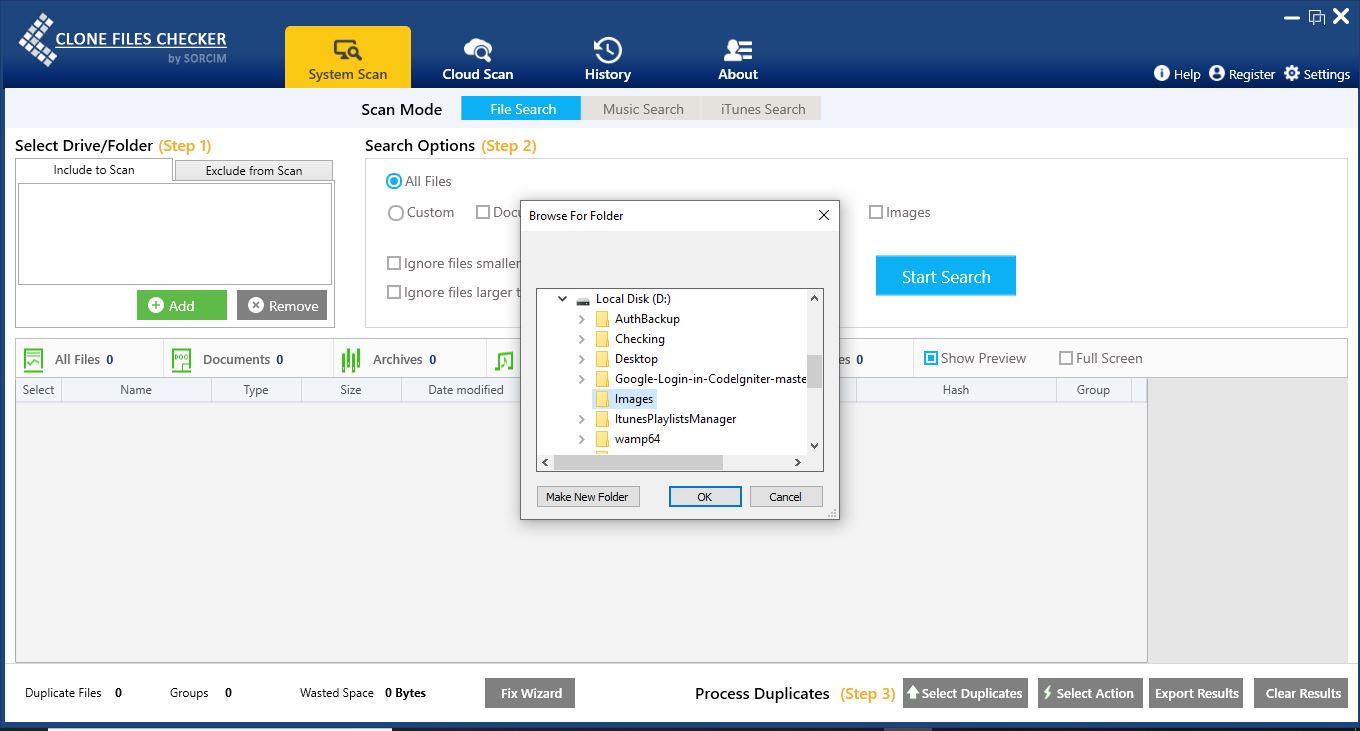Expand the Desktop folder node
Screen dimensions: 1360x731
point(582,359)
